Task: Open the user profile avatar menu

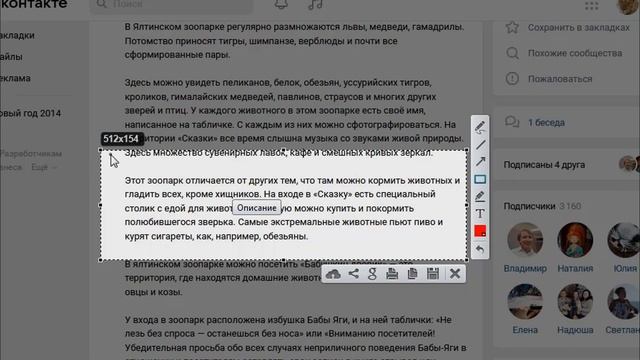Action: coord(628,6)
